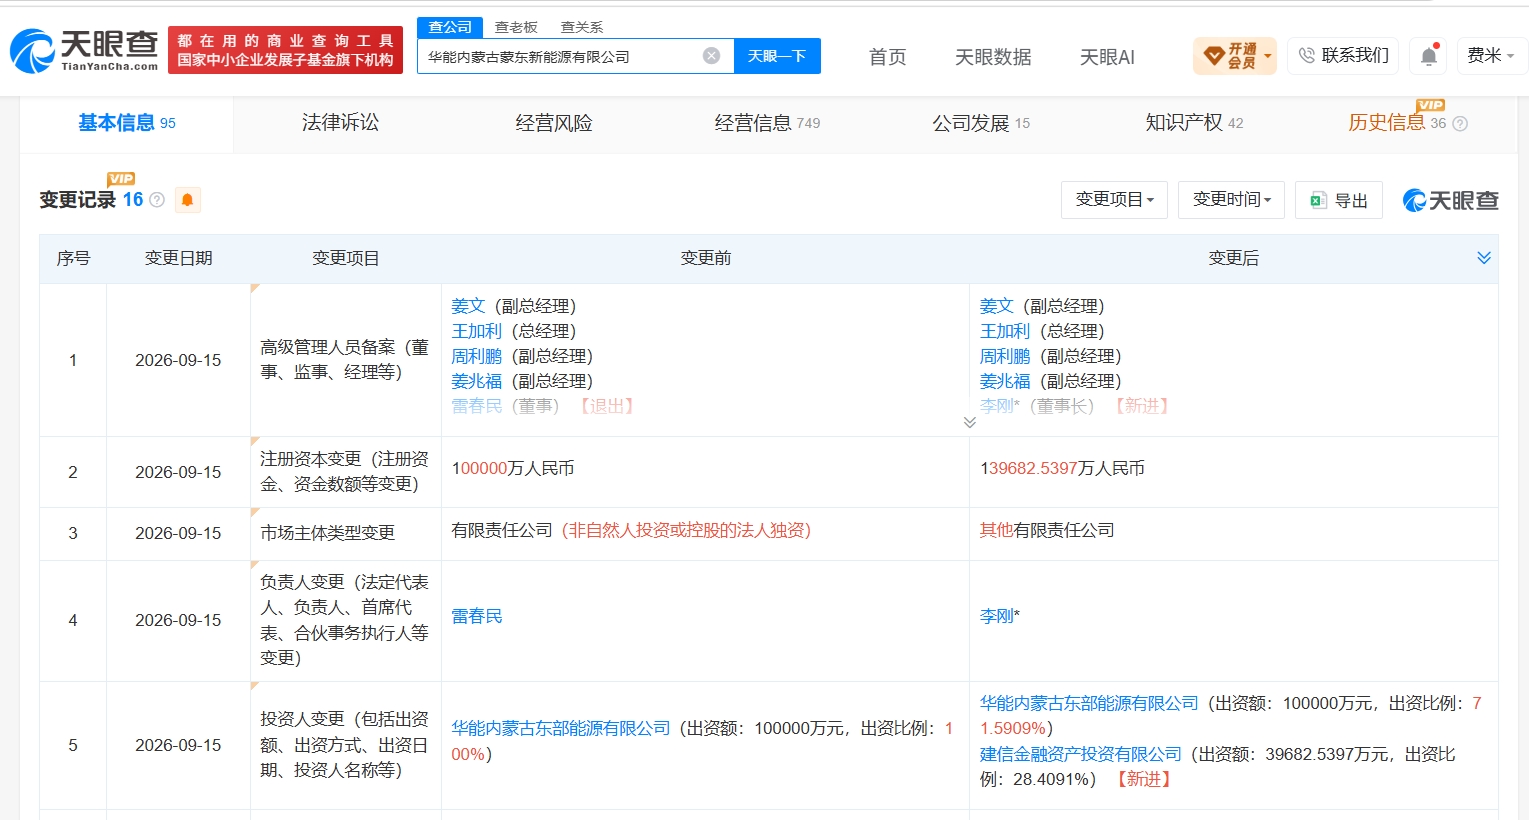The image size is (1529, 820).
Task: Click the Excel icon on the 导出 button
Action: (1318, 200)
